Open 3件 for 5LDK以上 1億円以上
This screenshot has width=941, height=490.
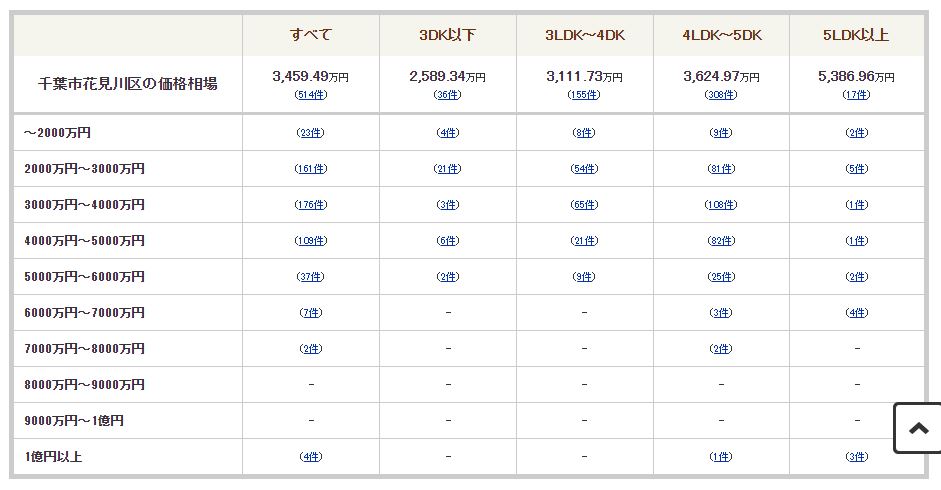[x=856, y=457]
